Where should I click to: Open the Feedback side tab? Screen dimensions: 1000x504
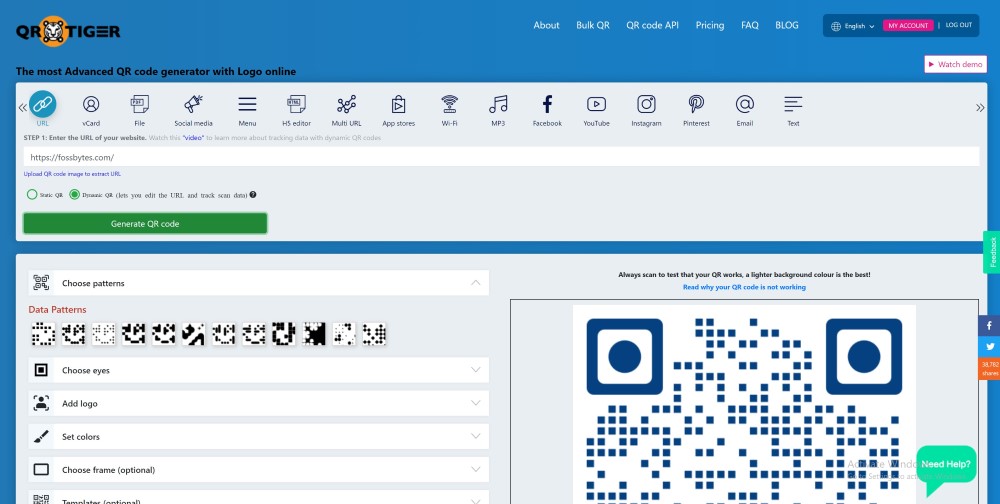coord(992,252)
